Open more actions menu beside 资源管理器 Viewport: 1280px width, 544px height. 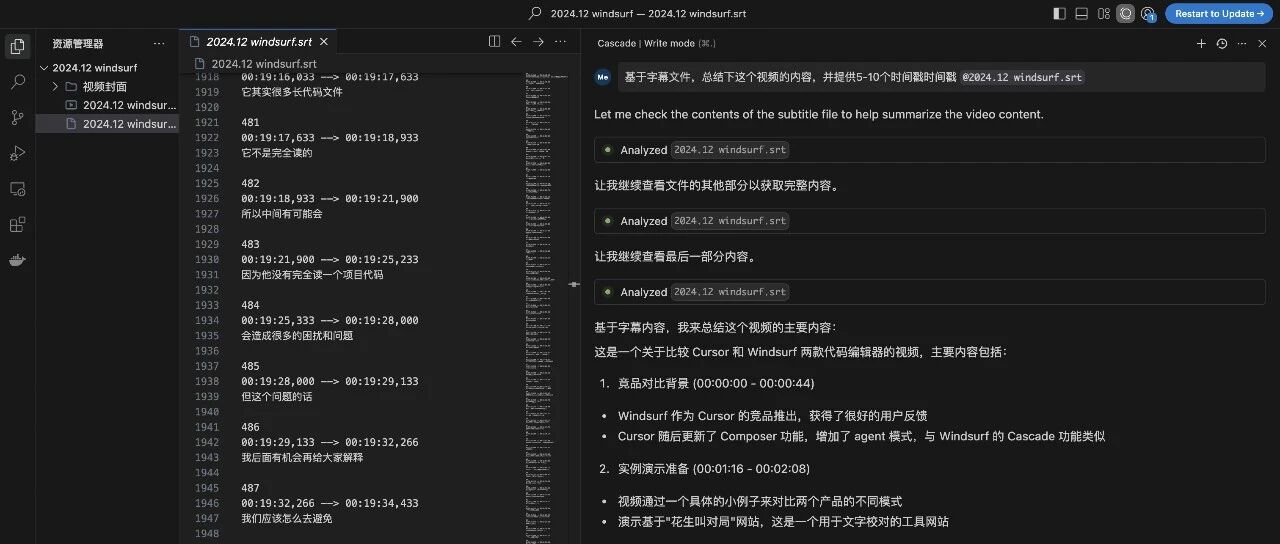(x=159, y=43)
